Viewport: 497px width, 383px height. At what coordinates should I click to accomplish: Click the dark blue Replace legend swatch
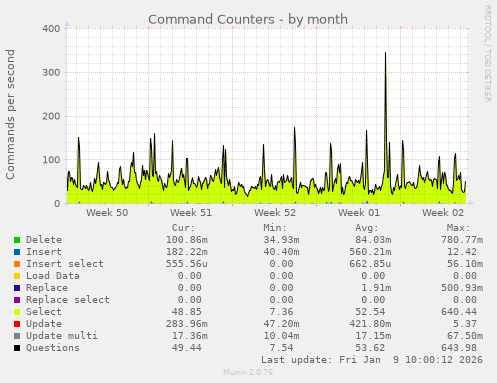pyautogui.click(x=17, y=288)
